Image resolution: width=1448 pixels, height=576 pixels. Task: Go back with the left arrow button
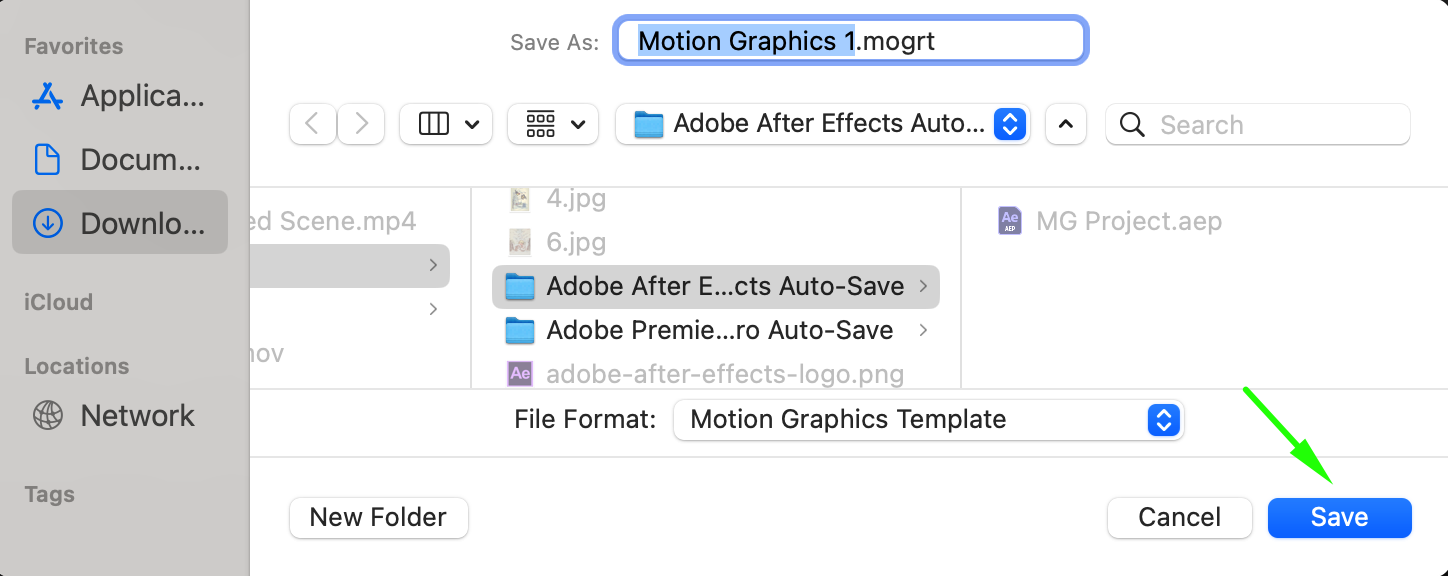[x=313, y=125]
